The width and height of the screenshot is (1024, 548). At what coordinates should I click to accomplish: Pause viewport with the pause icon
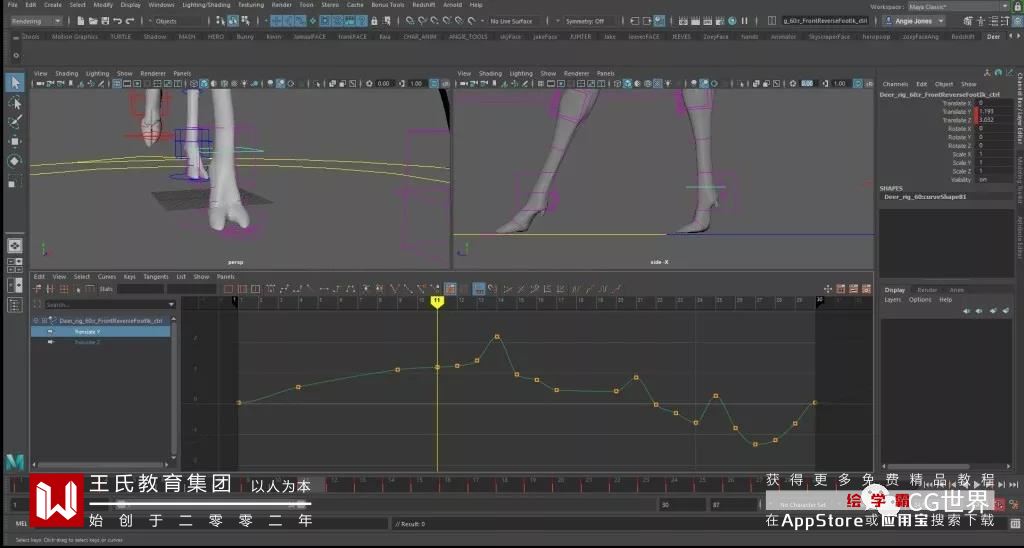tap(743, 21)
